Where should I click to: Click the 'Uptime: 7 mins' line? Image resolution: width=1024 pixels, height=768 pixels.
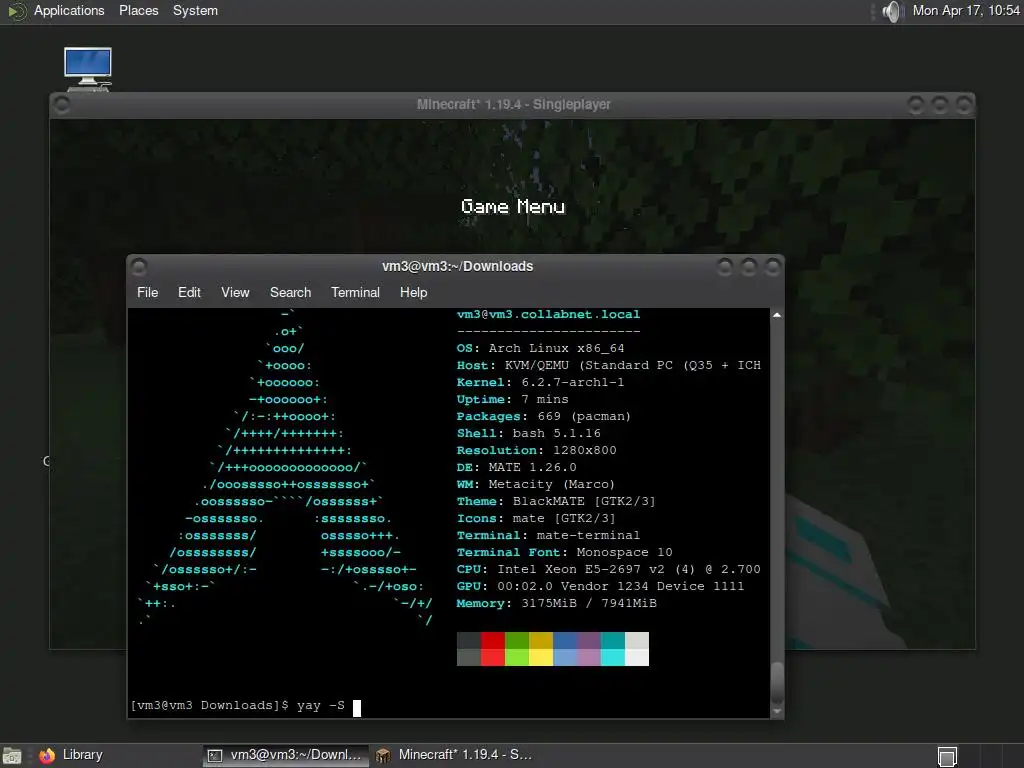(513, 400)
